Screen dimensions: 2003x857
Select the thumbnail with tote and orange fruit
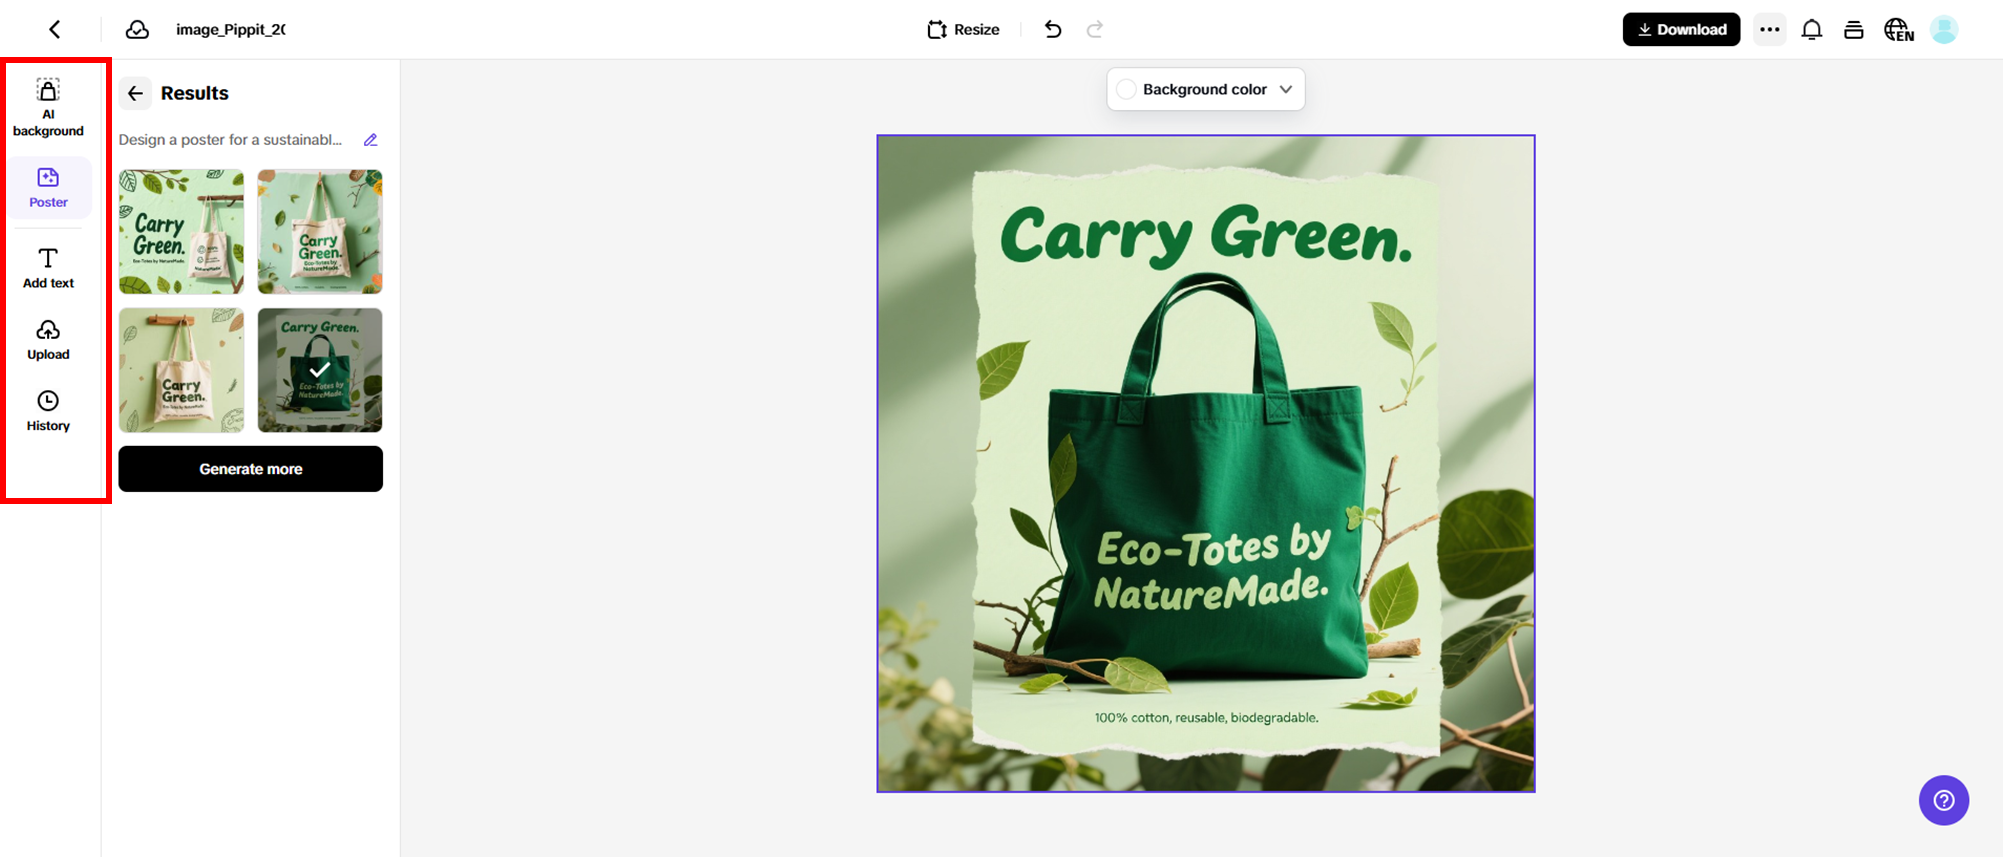click(x=320, y=232)
